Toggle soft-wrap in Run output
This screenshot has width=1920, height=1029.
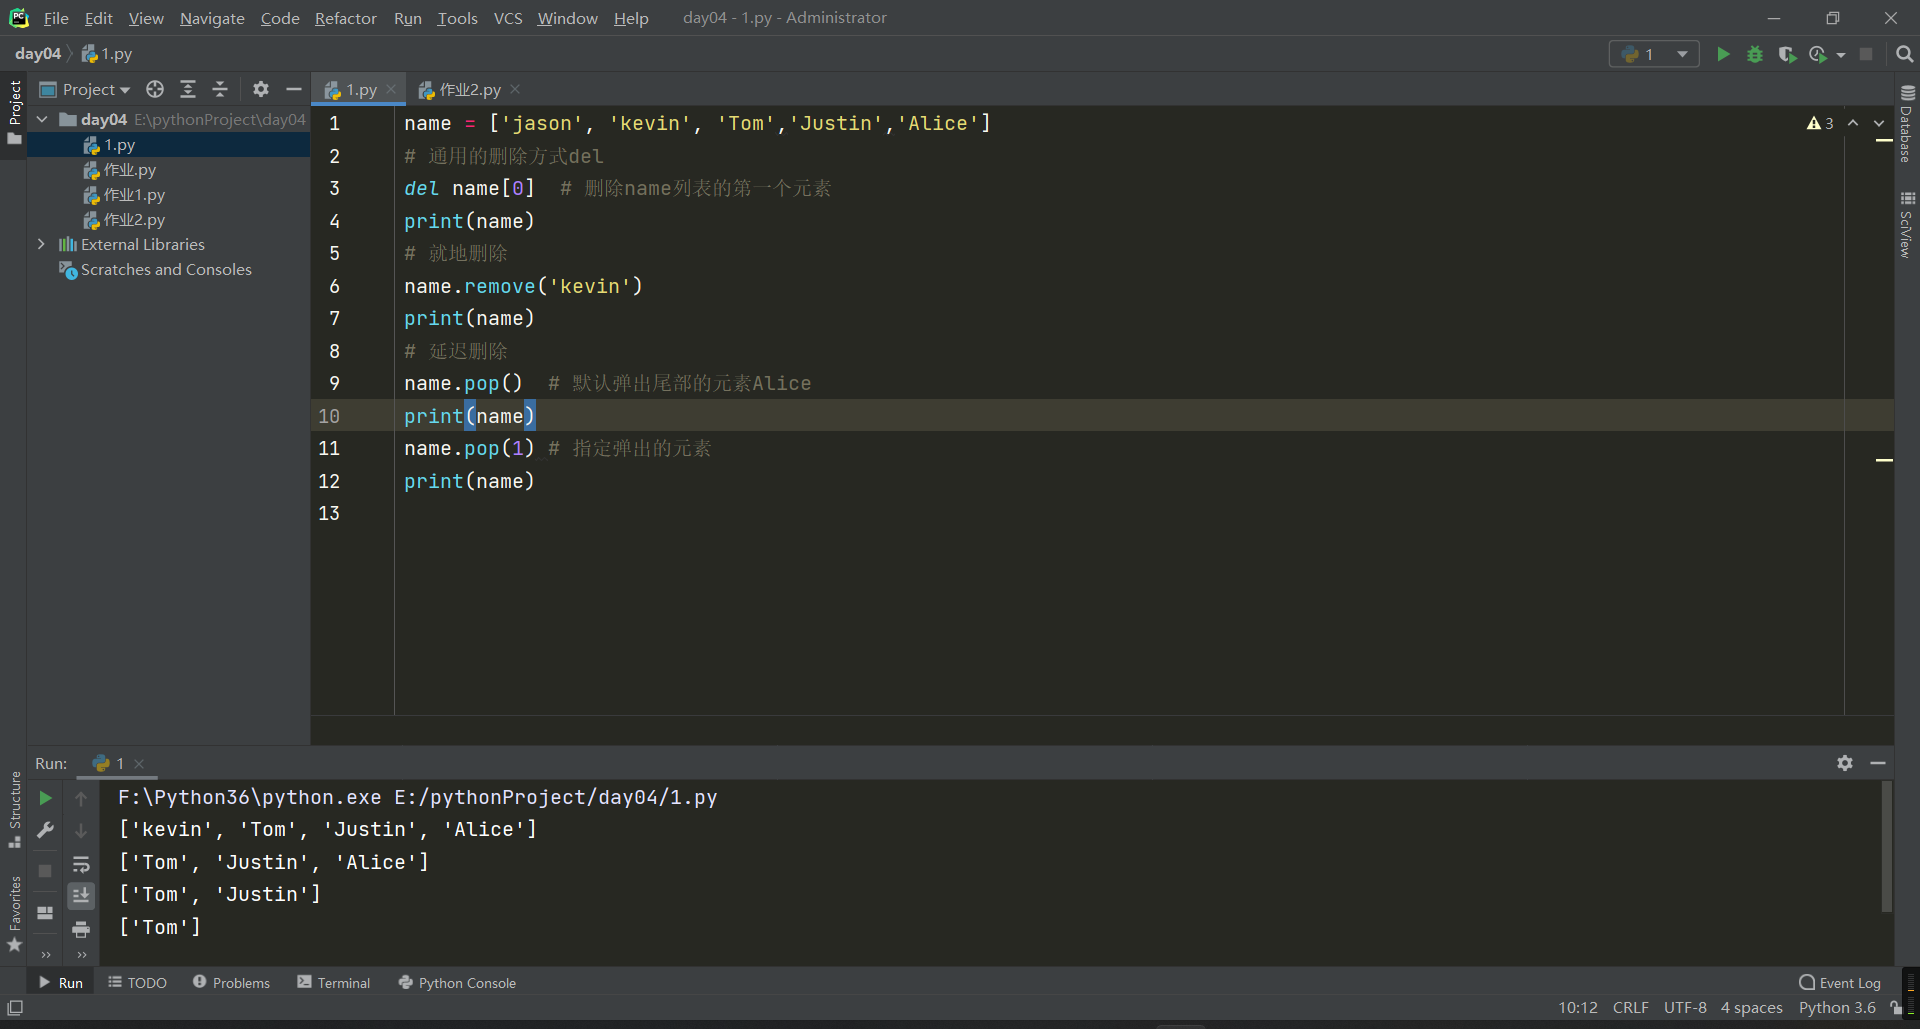(x=81, y=864)
